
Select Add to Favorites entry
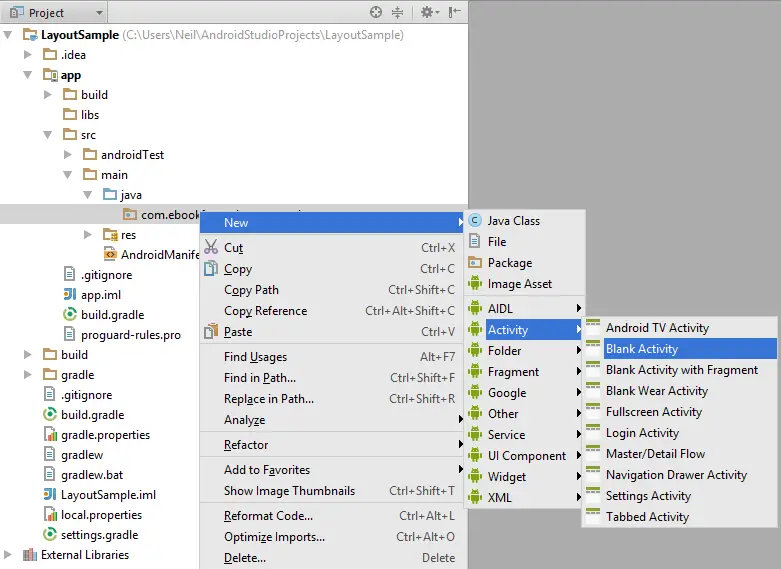pyautogui.click(x=267, y=470)
